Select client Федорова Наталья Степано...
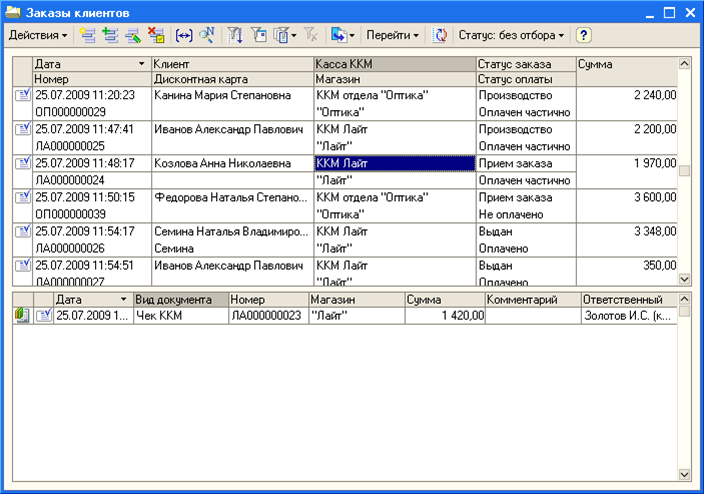 231,198
